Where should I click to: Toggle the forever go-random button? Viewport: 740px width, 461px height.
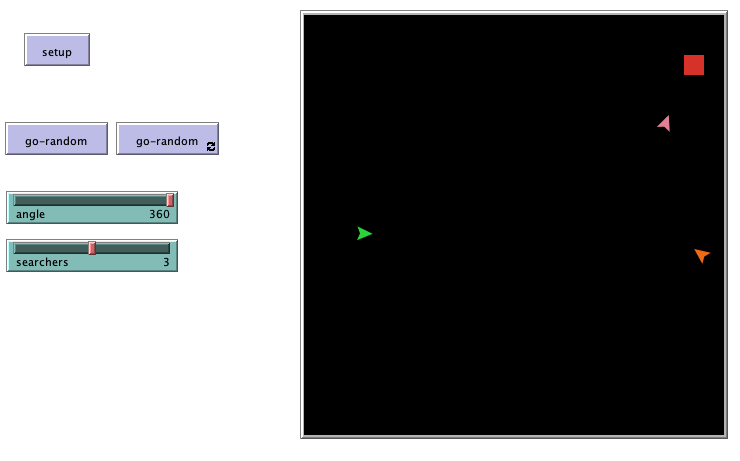[x=166, y=140]
